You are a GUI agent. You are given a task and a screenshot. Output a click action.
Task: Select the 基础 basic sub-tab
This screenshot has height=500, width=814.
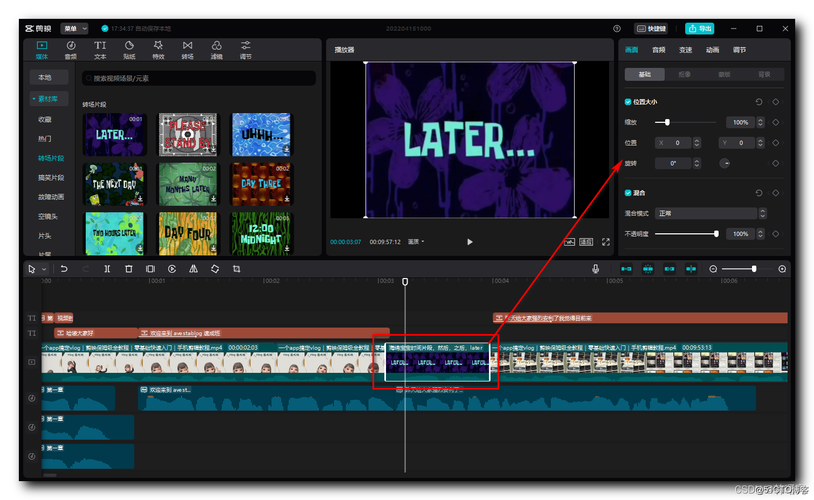645,74
